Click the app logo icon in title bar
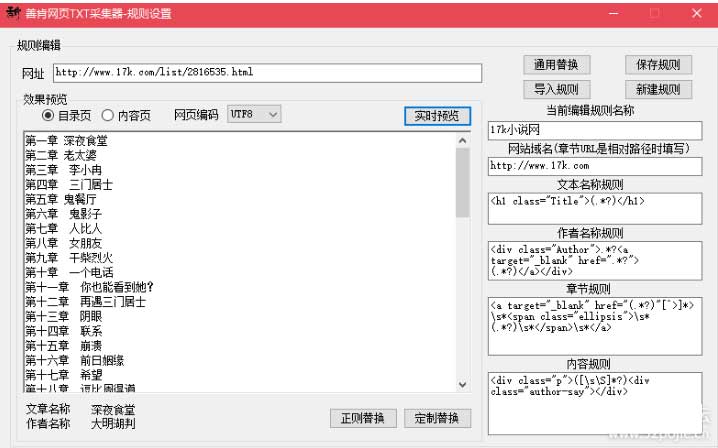The image size is (718, 448). pyautogui.click(x=13, y=13)
